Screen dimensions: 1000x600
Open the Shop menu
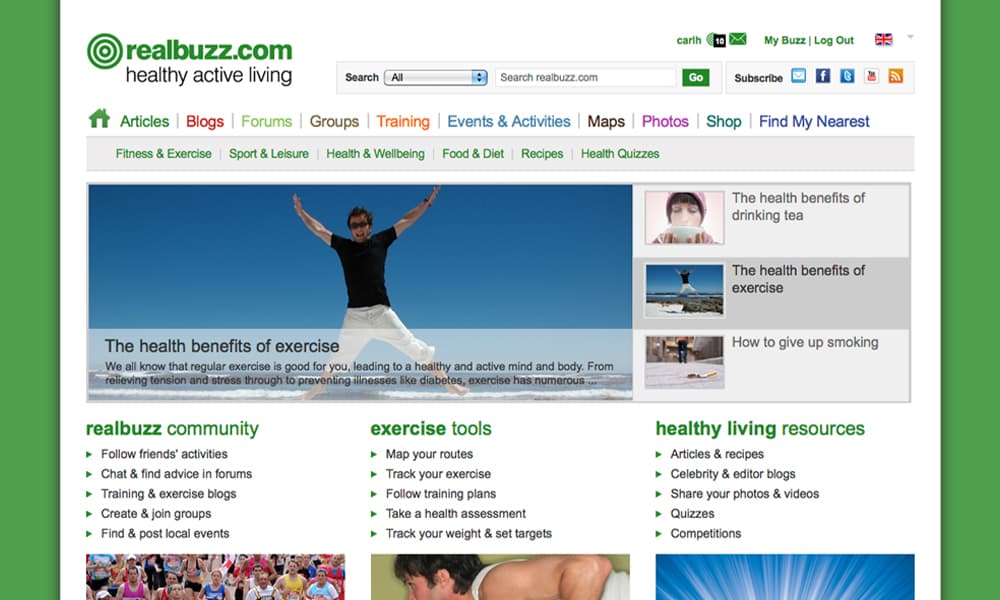pyautogui.click(x=724, y=121)
